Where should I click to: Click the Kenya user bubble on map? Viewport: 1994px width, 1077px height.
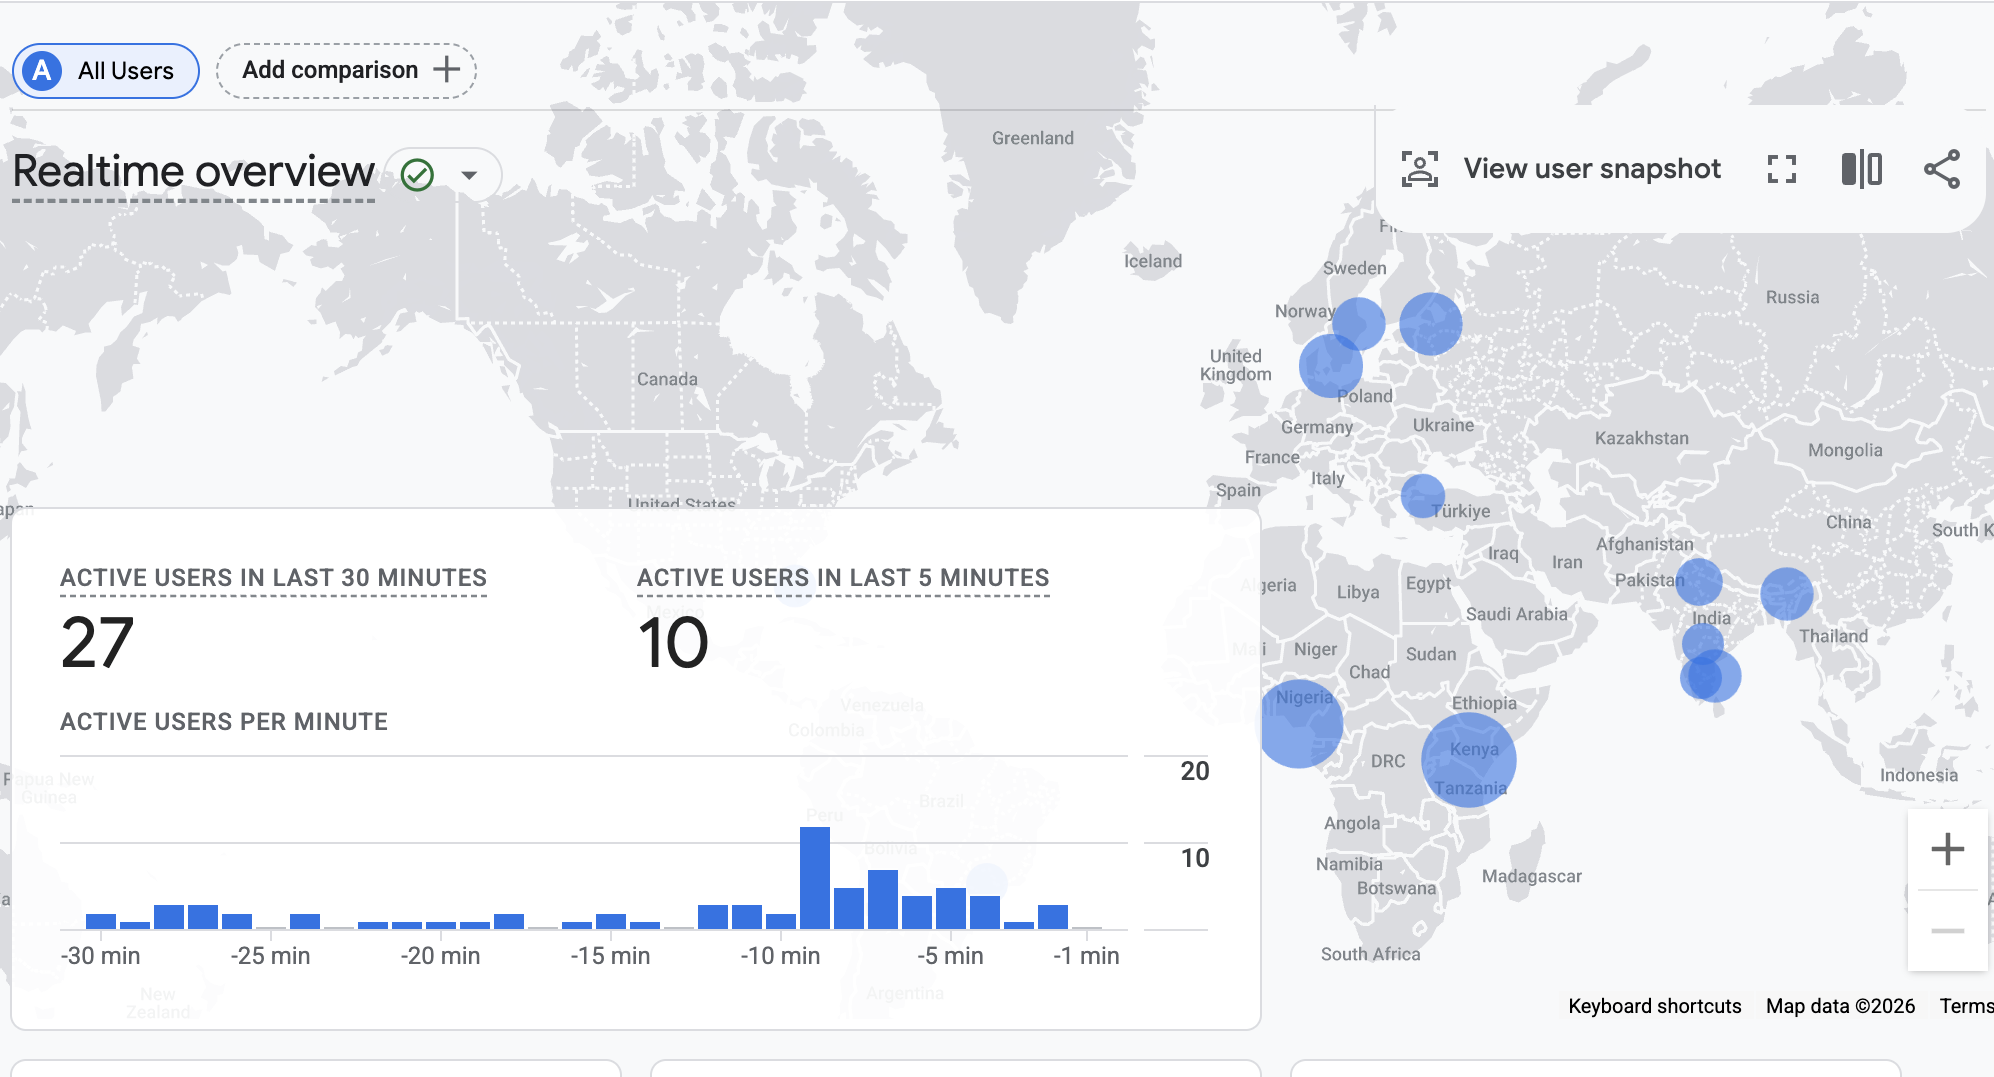coord(1468,761)
